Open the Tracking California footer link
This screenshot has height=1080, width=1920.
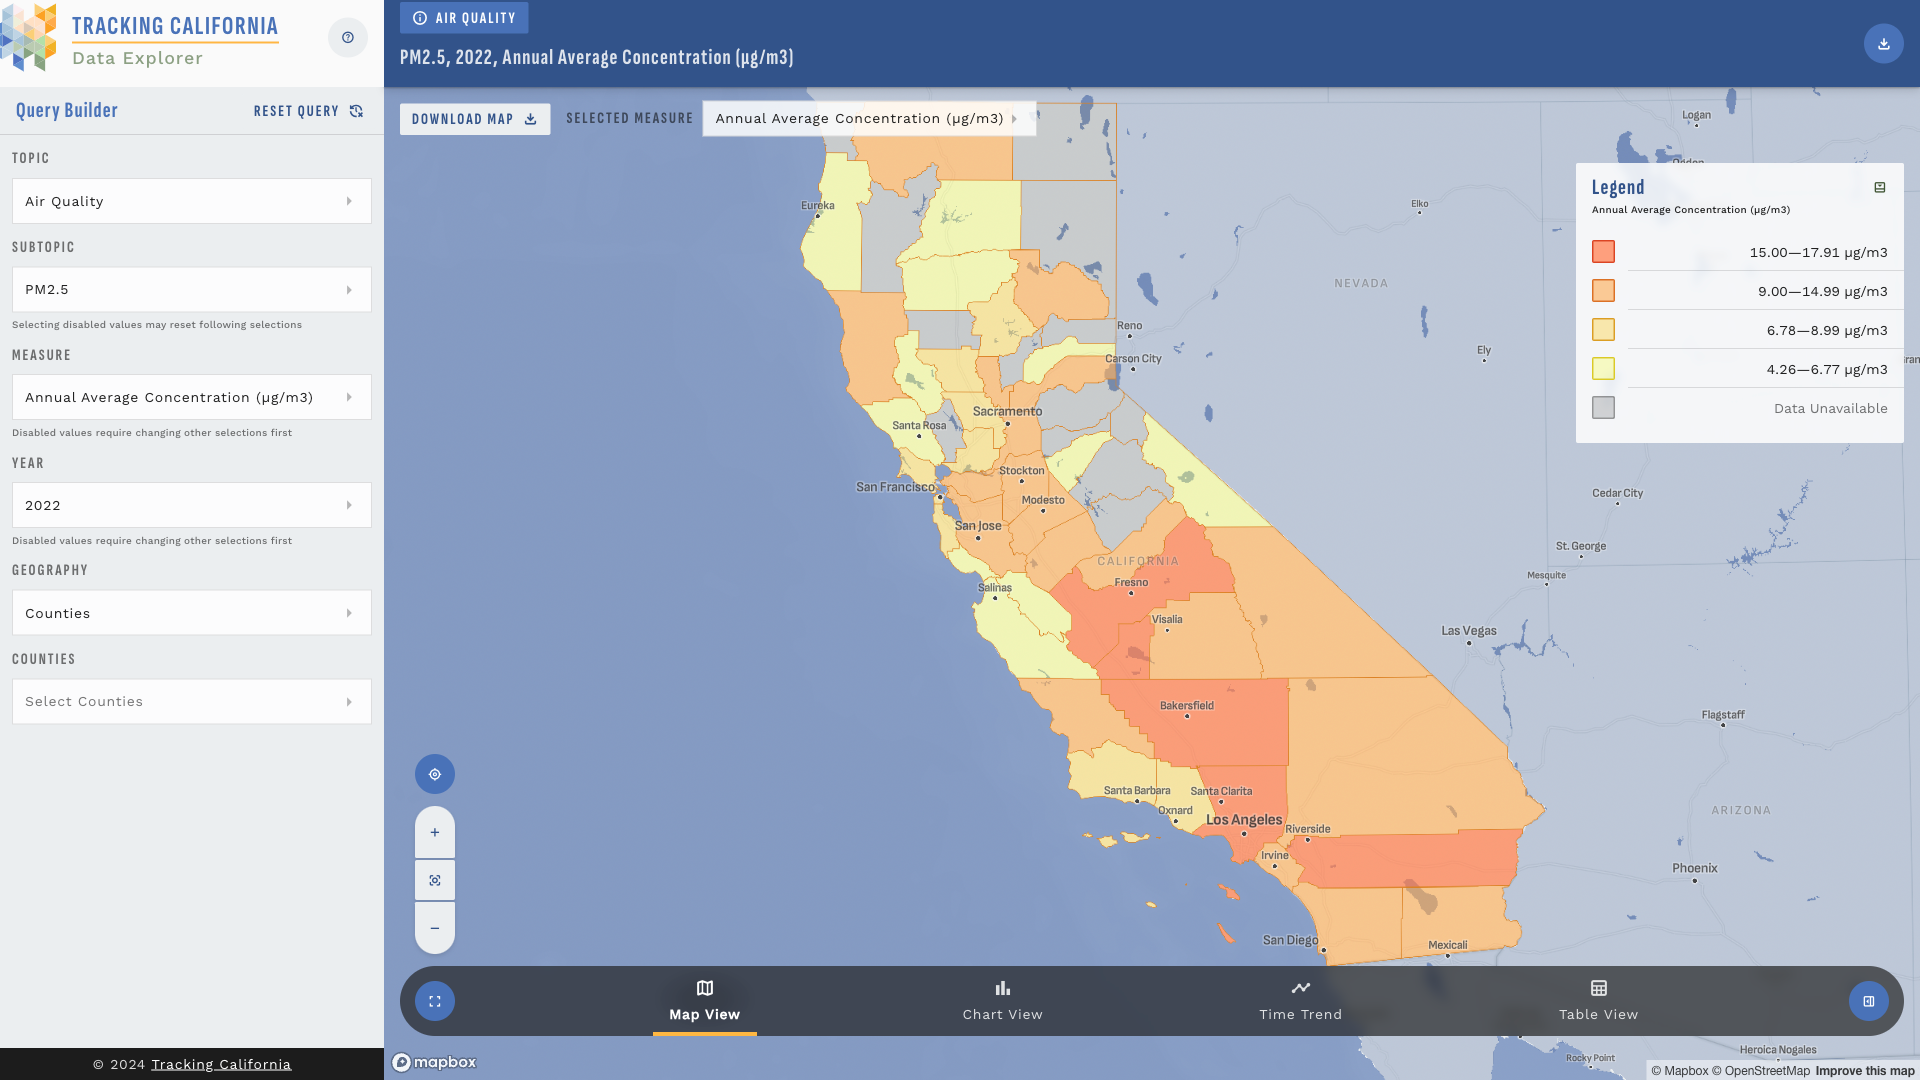click(221, 1064)
